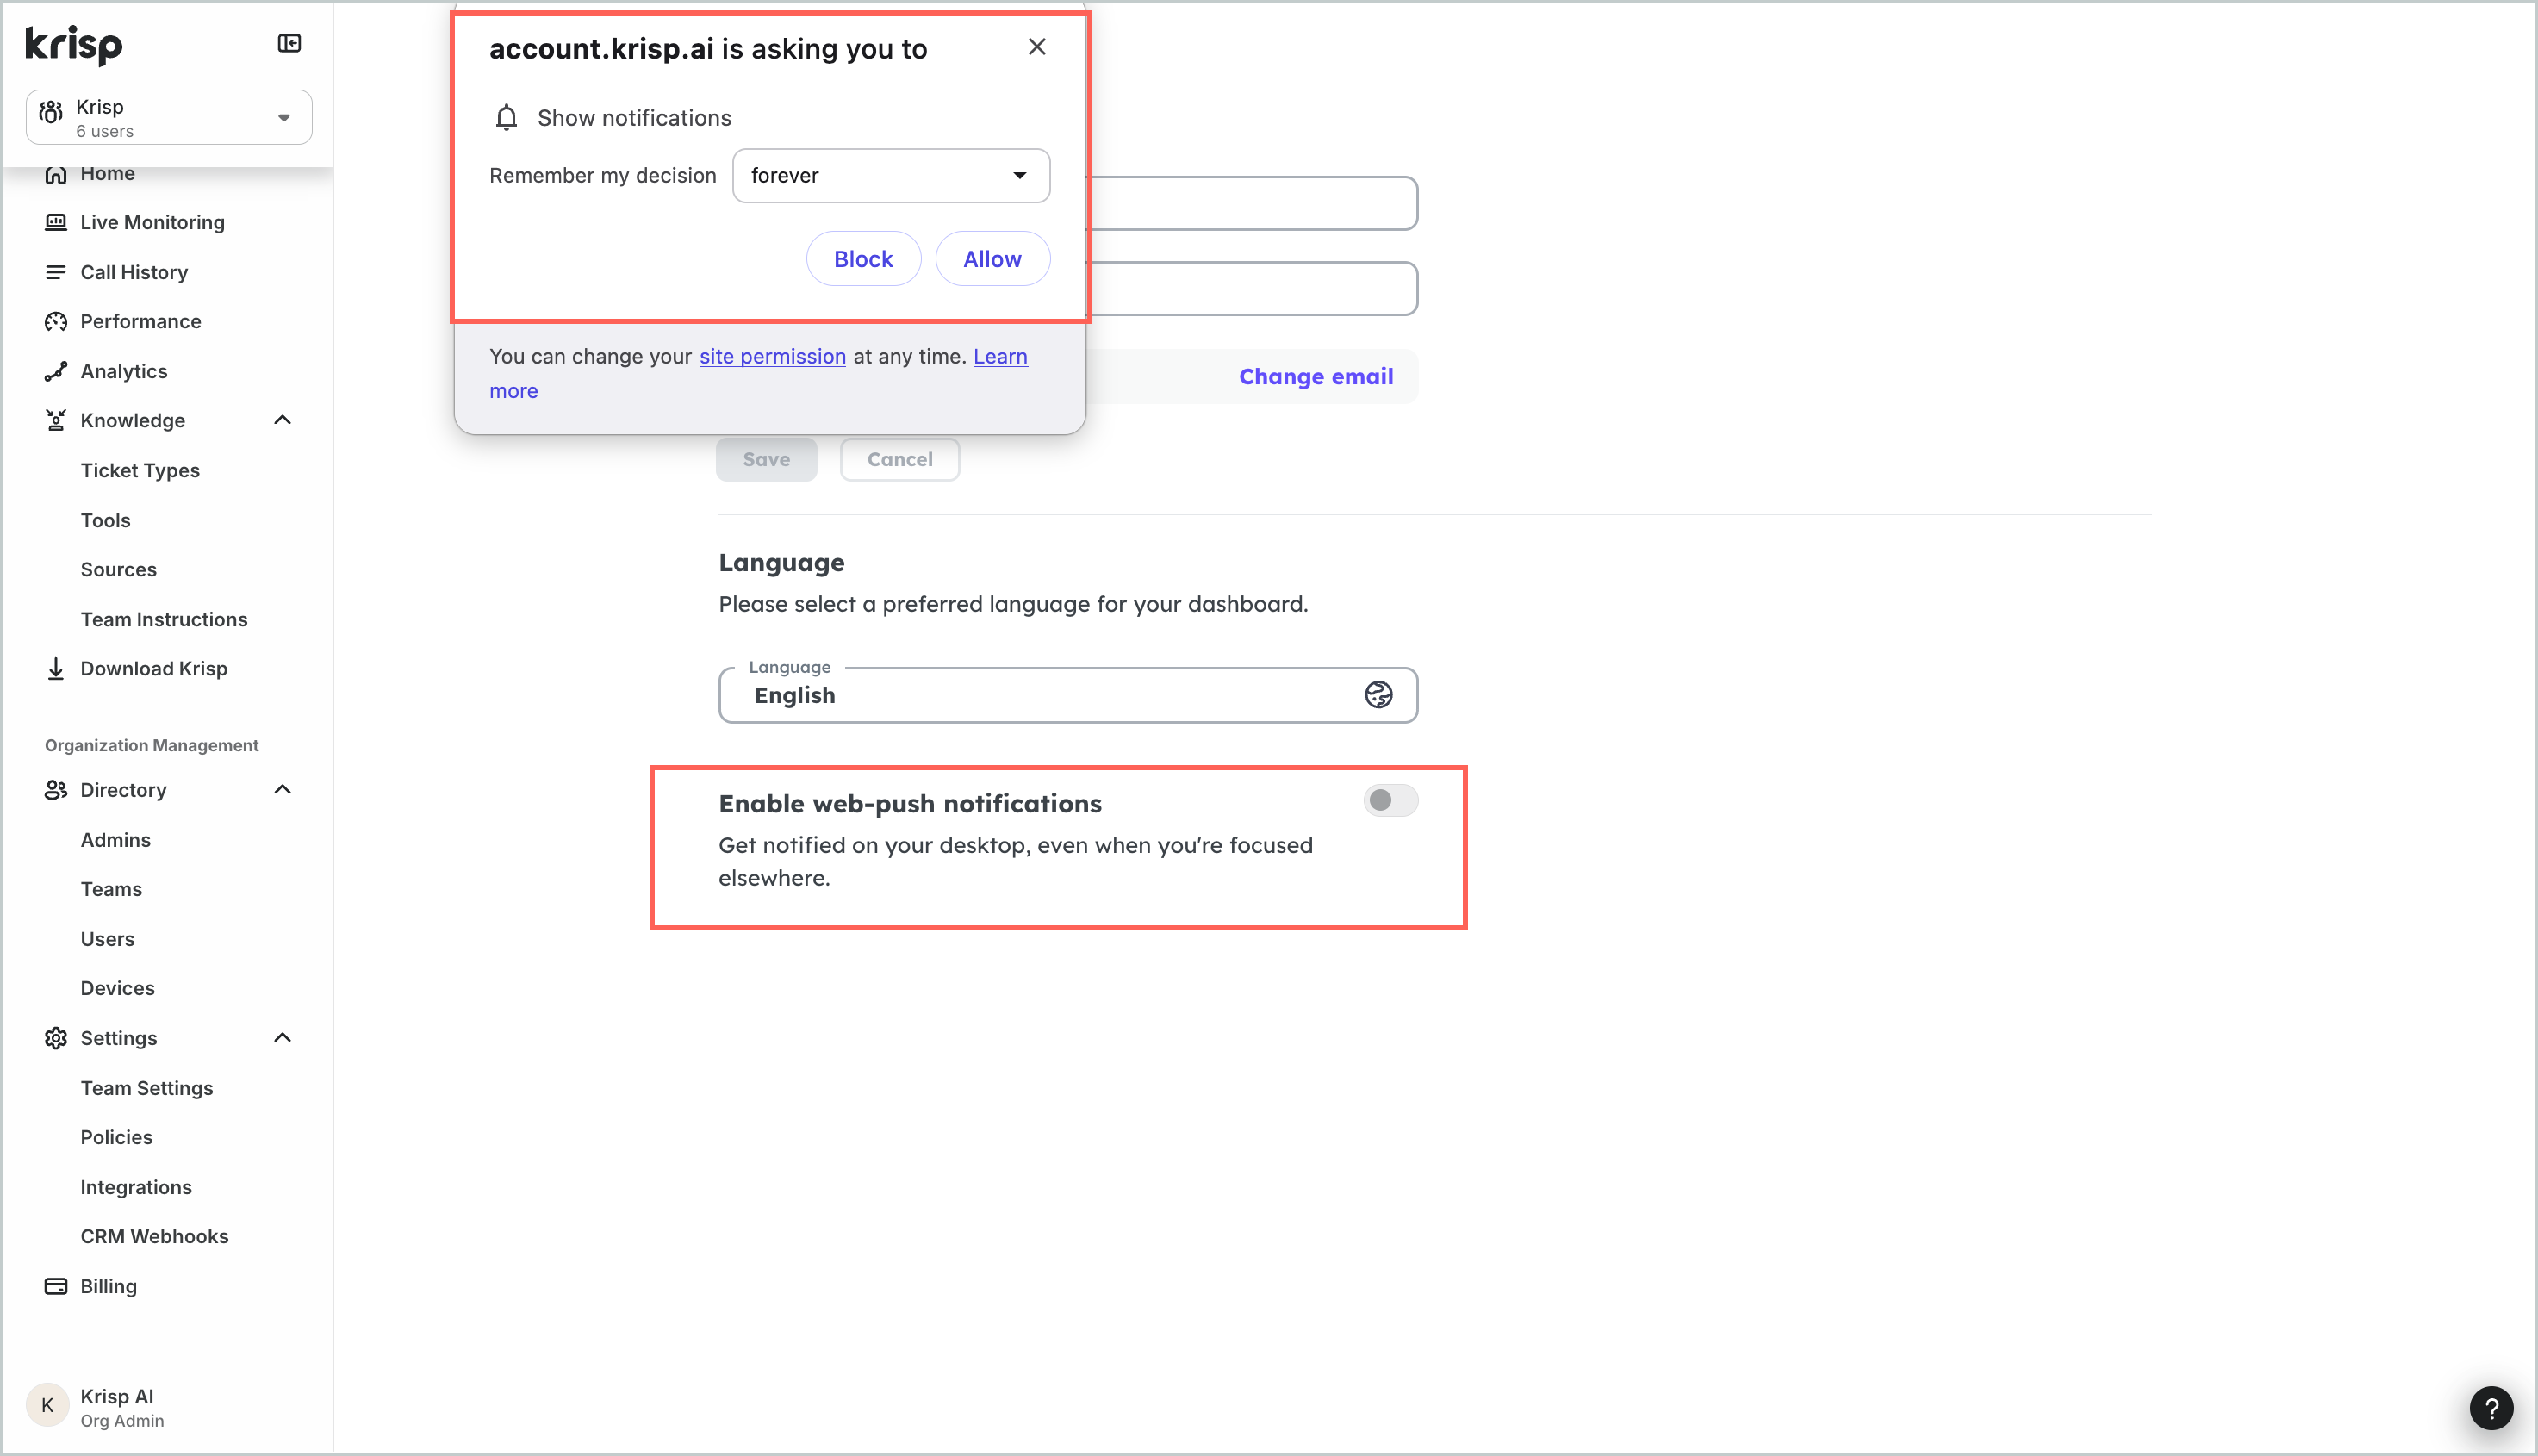Screen dimensions: 2538x1456
Task: Open Team Settings in the sidebar
Action: click(147, 1088)
